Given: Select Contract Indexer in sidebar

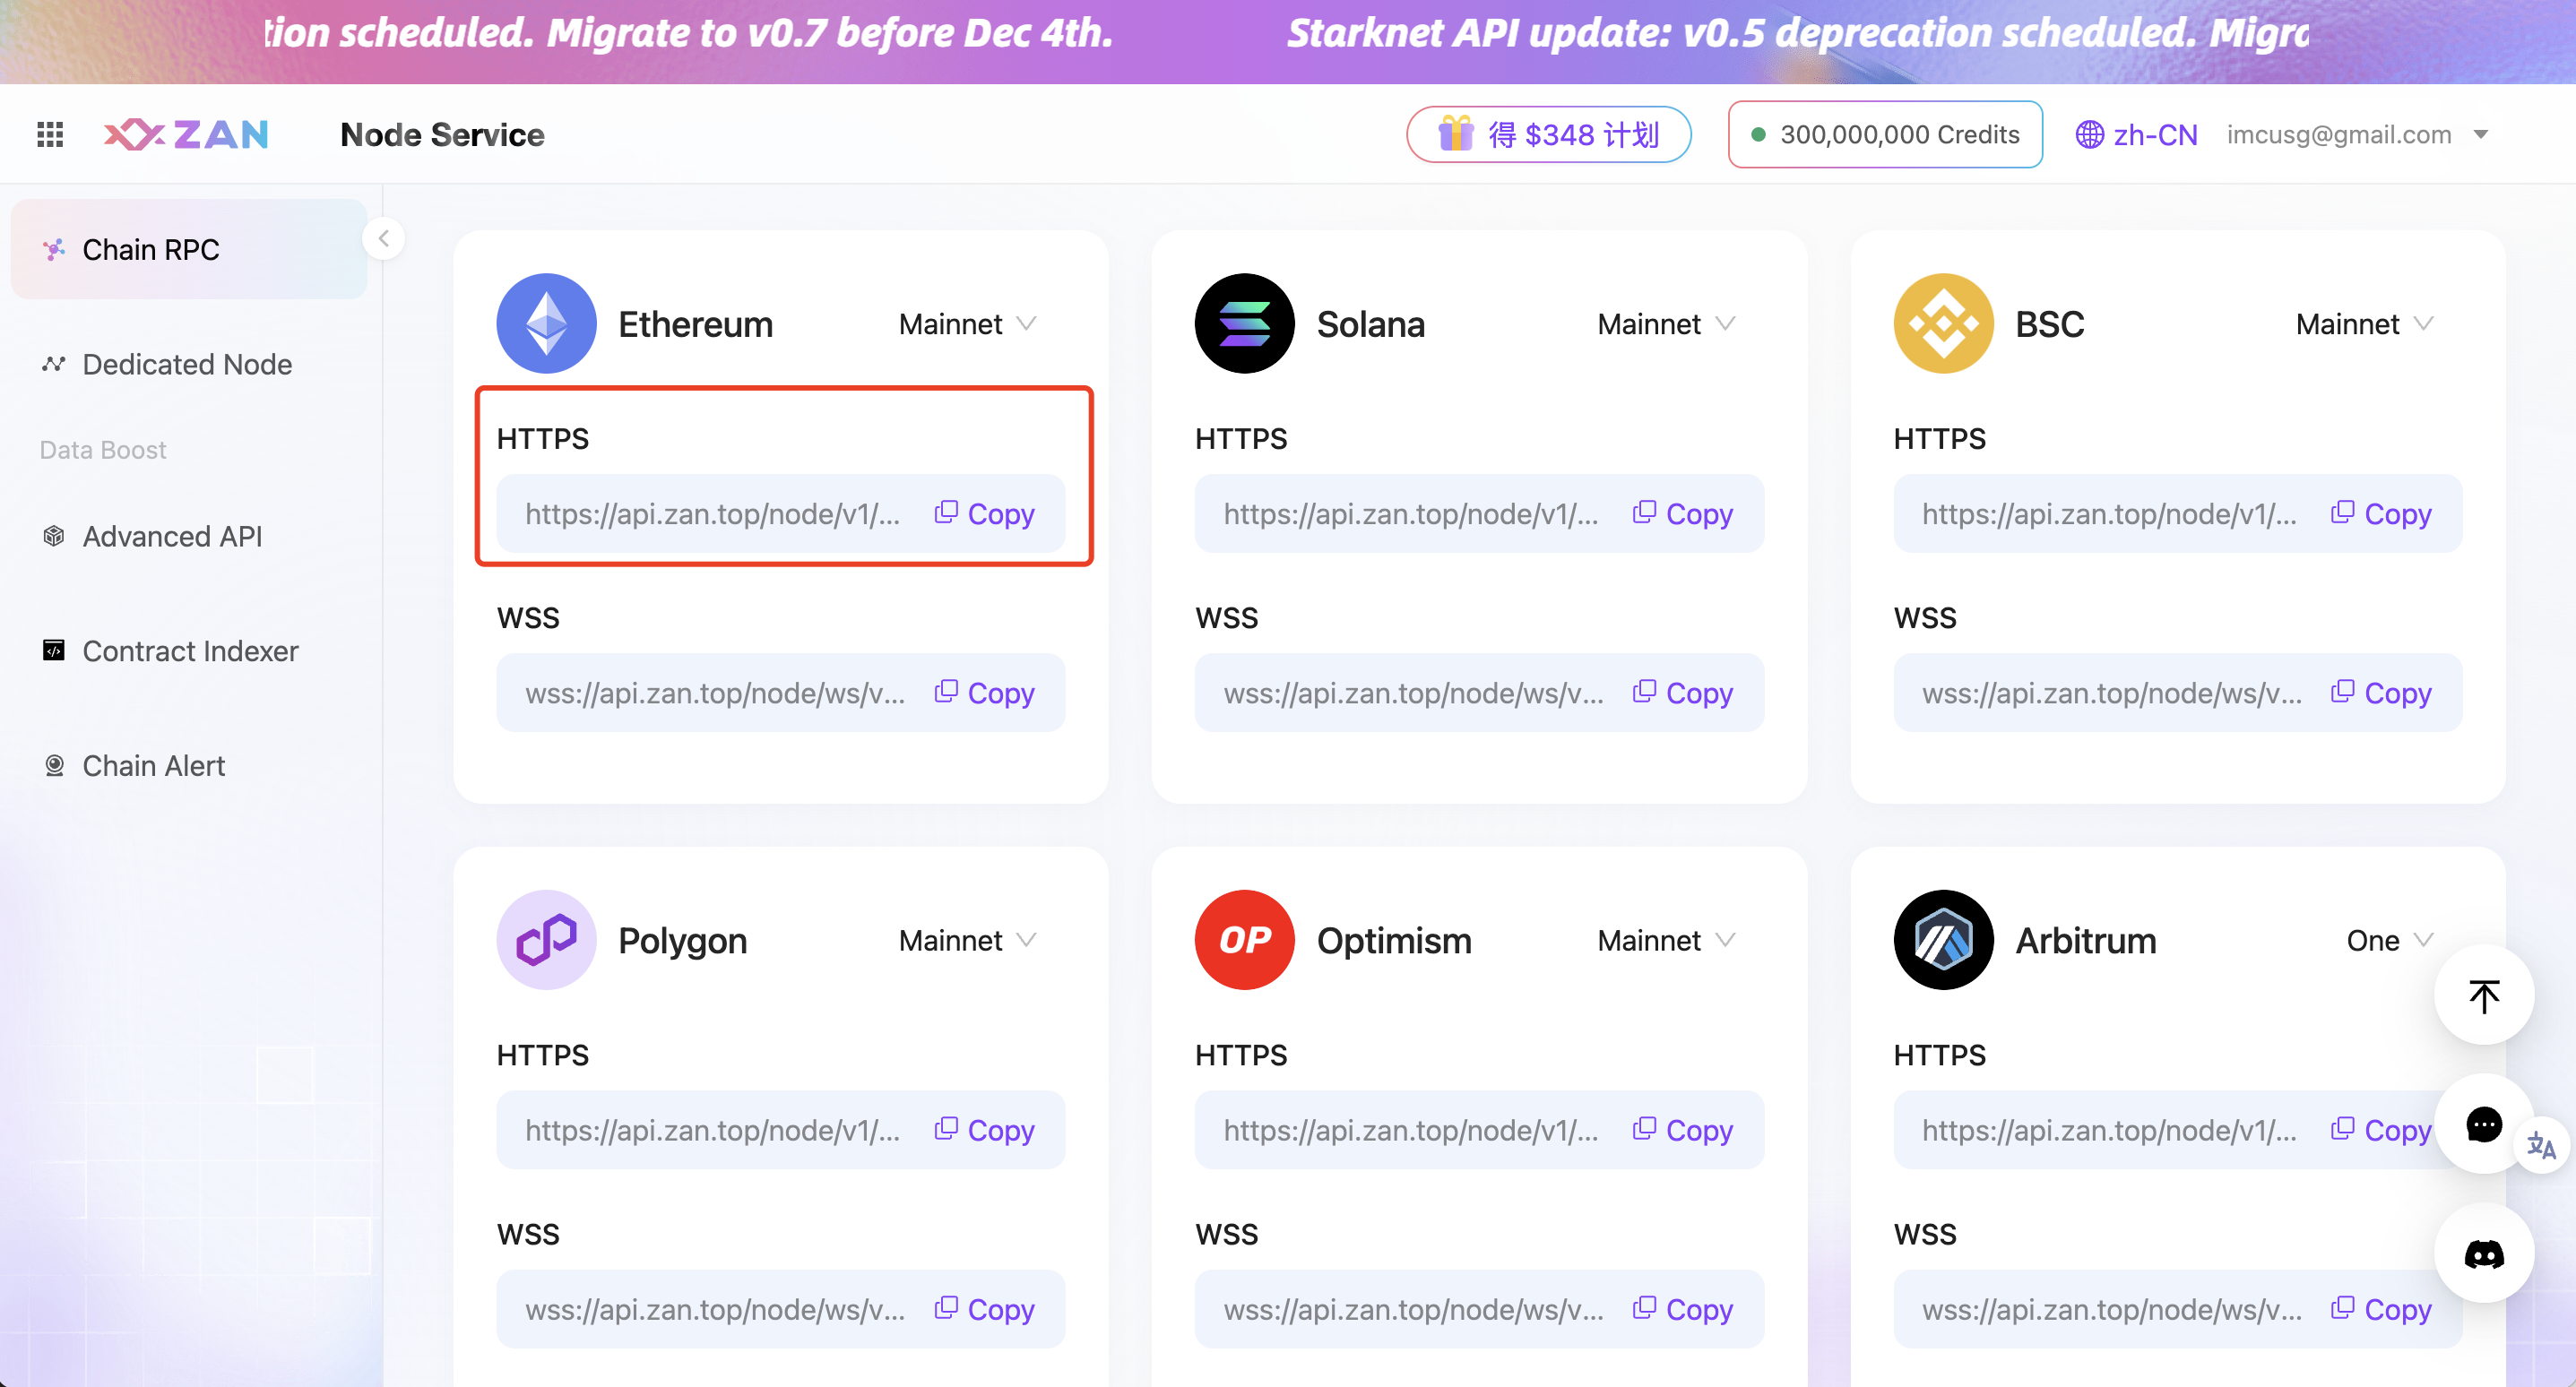Looking at the screenshot, I should pos(190,651).
